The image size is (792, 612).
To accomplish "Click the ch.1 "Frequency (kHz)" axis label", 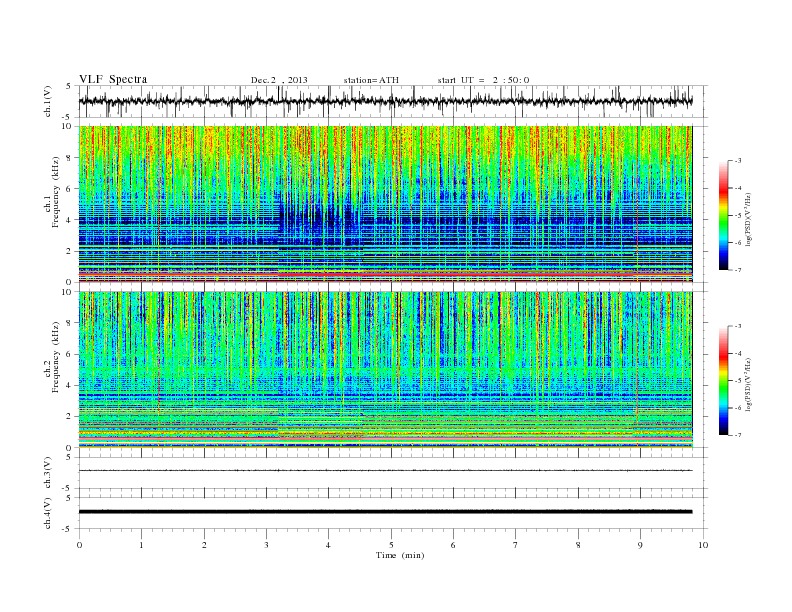I will pyautogui.click(x=56, y=192).
